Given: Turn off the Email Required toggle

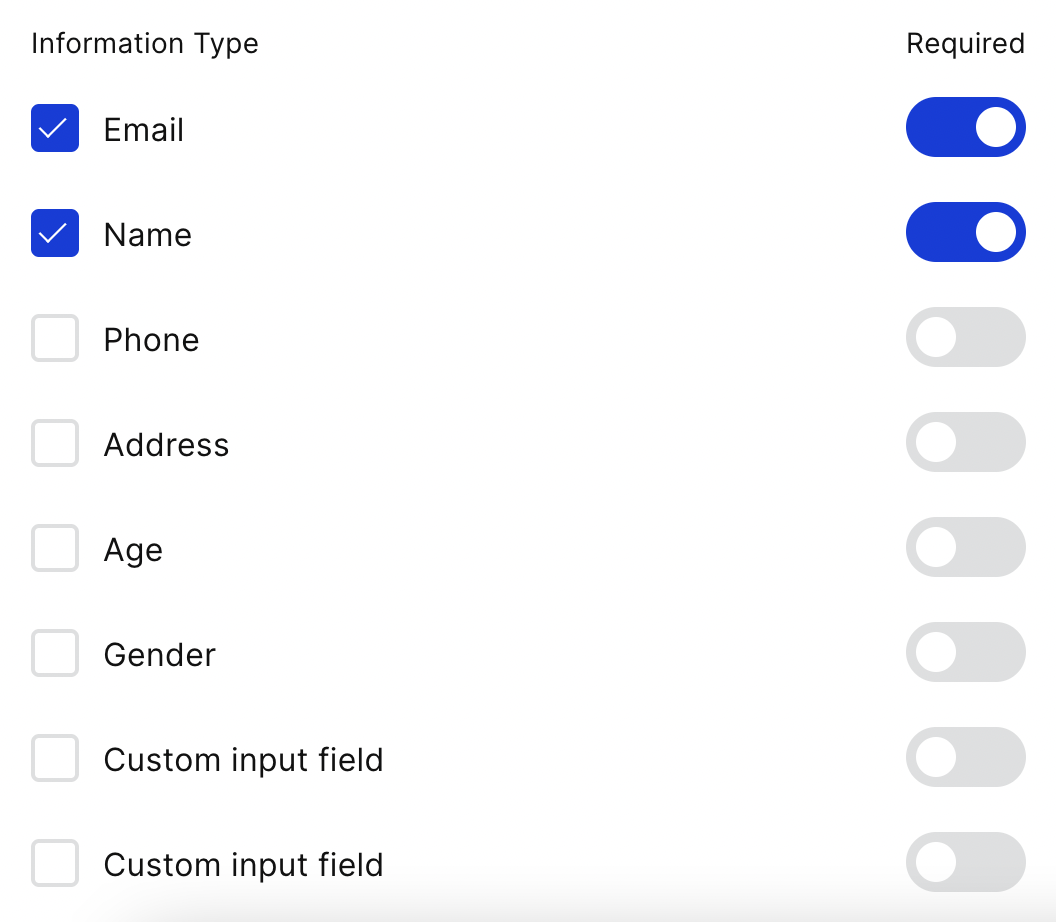Looking at the screenshot, I should 966,127.
